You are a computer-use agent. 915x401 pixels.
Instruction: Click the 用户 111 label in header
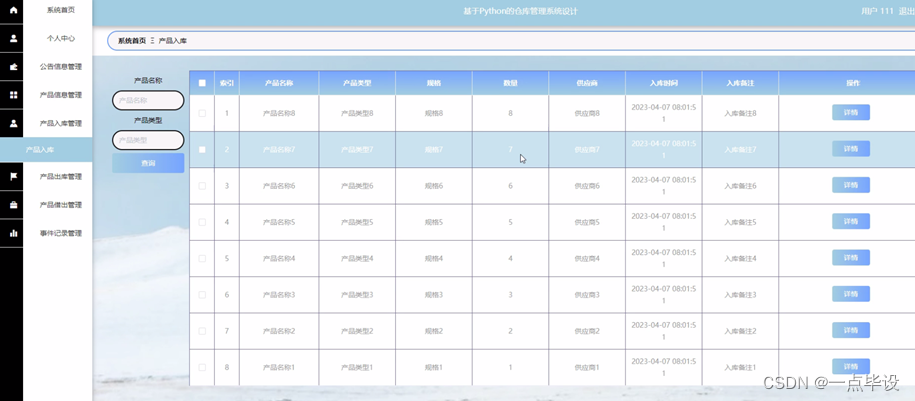[x=877, y=11]
